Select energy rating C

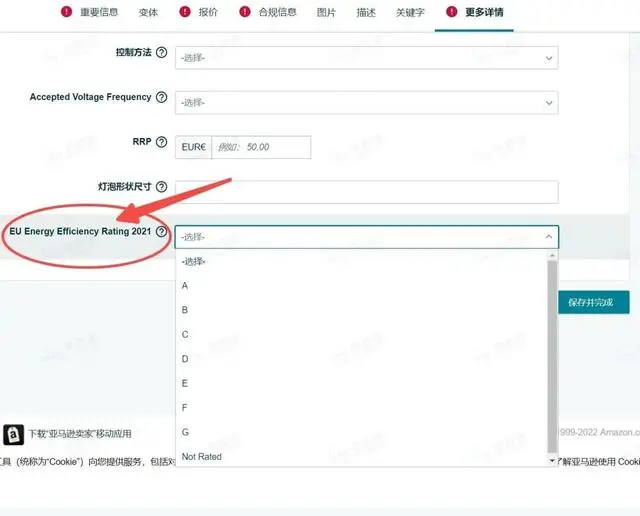tap(361, 335)
